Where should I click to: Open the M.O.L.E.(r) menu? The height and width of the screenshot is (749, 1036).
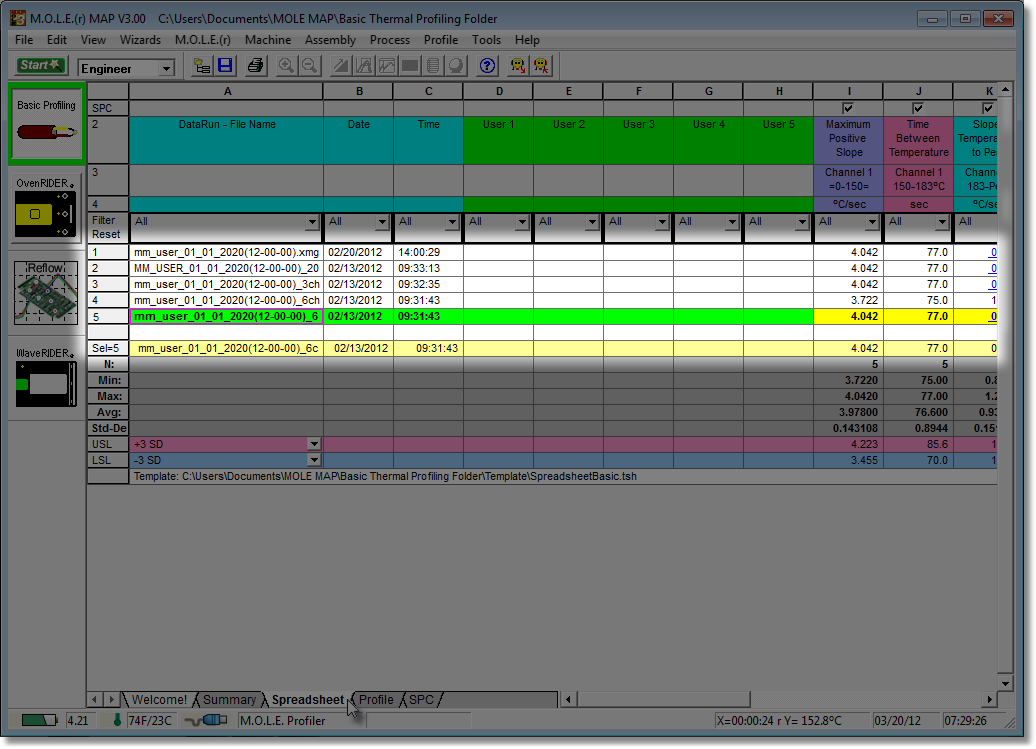pyautogui.click(x=203, y=40)
